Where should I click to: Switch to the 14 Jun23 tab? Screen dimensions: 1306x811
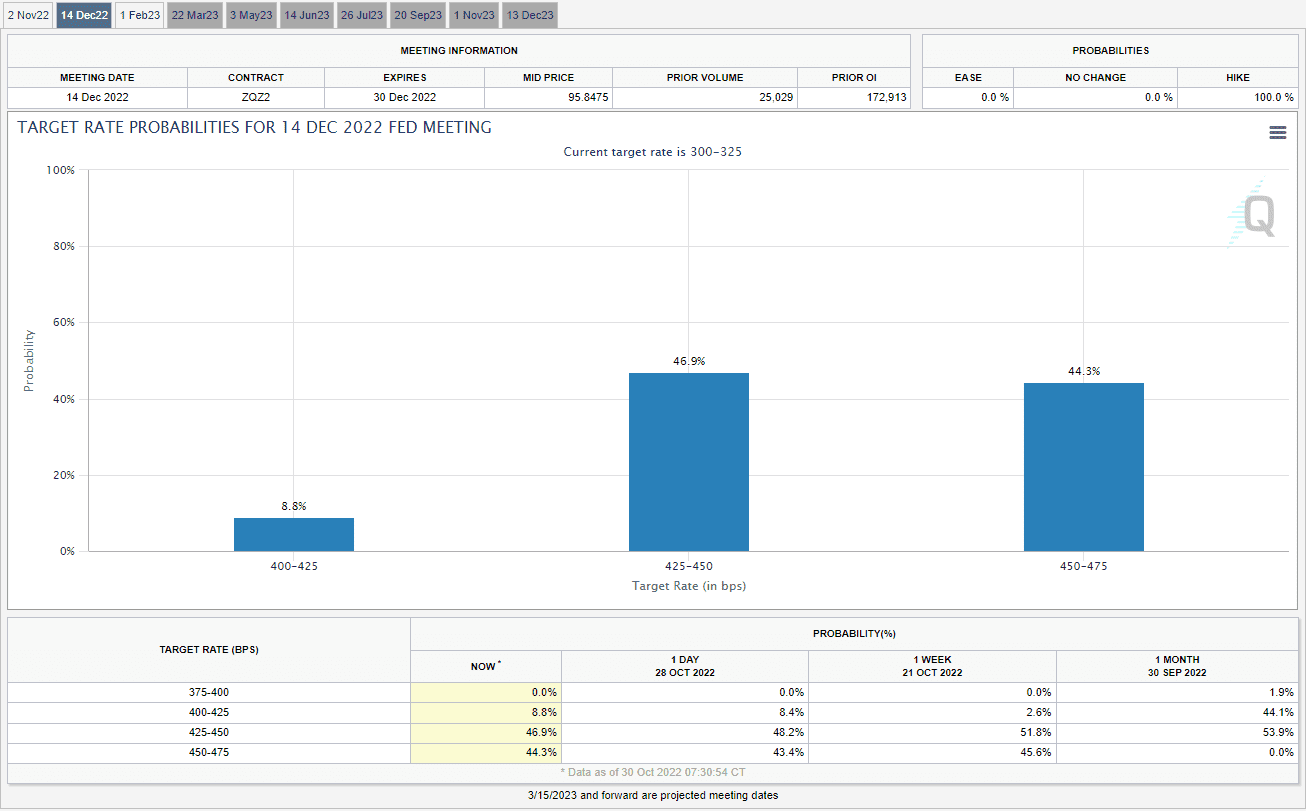tap(306, 15)
